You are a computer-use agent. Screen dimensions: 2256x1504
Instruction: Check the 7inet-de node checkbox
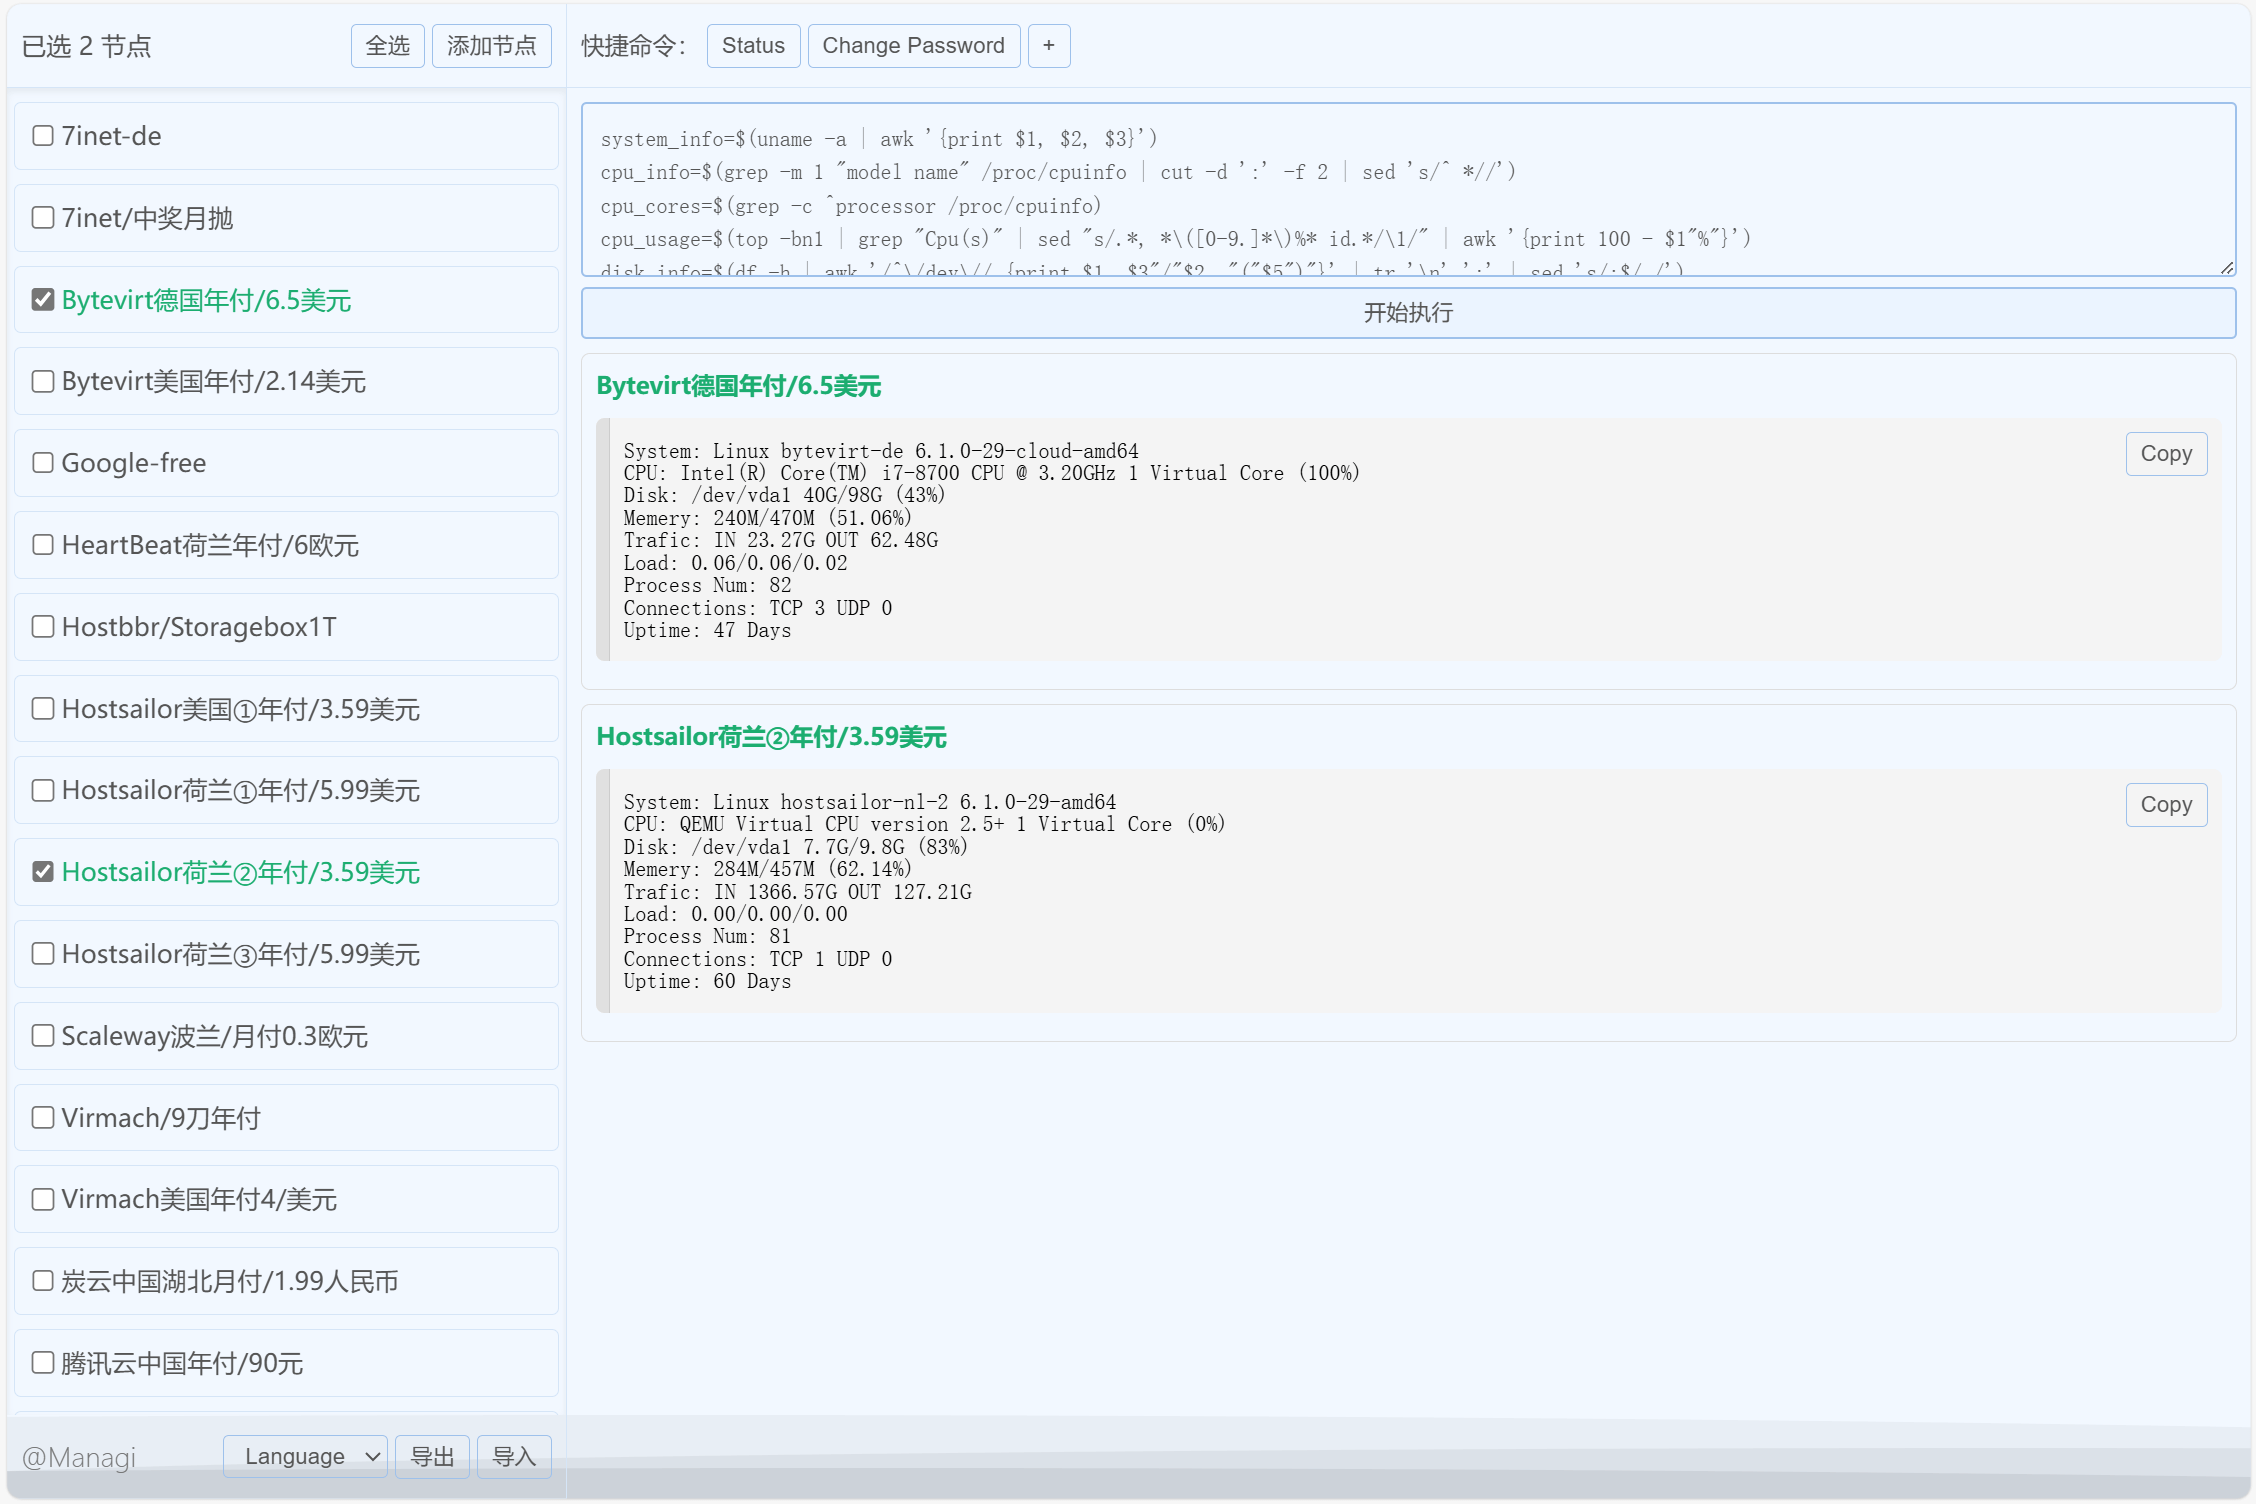click(x=43, y=136)
